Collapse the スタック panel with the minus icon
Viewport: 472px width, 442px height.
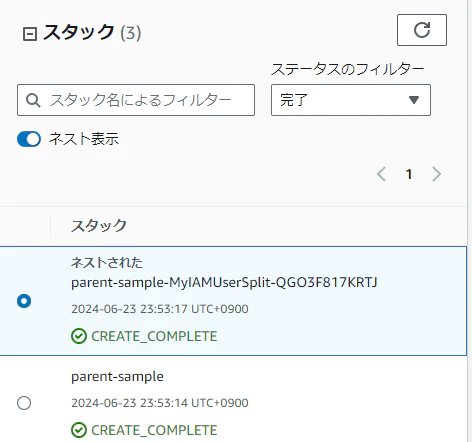point(30,34)
